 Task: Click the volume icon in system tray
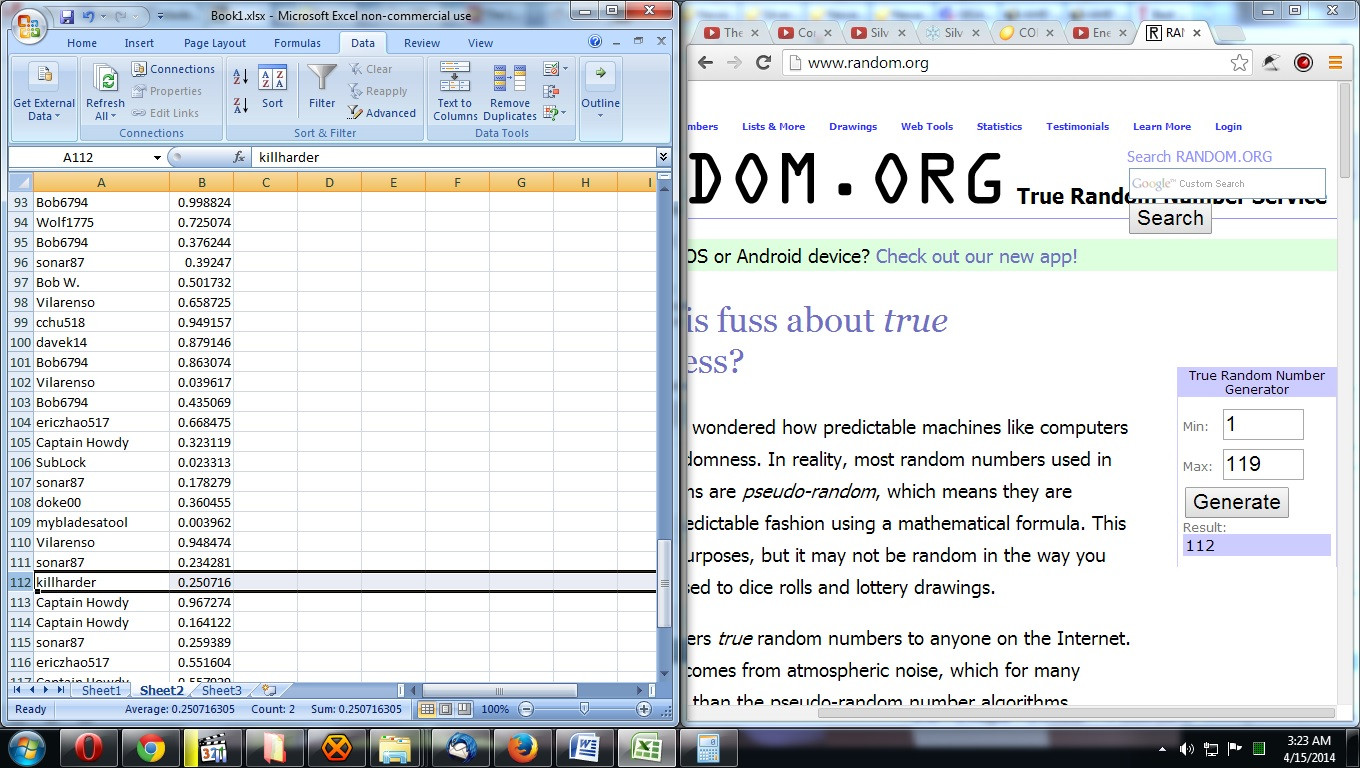coord(1187,748)
